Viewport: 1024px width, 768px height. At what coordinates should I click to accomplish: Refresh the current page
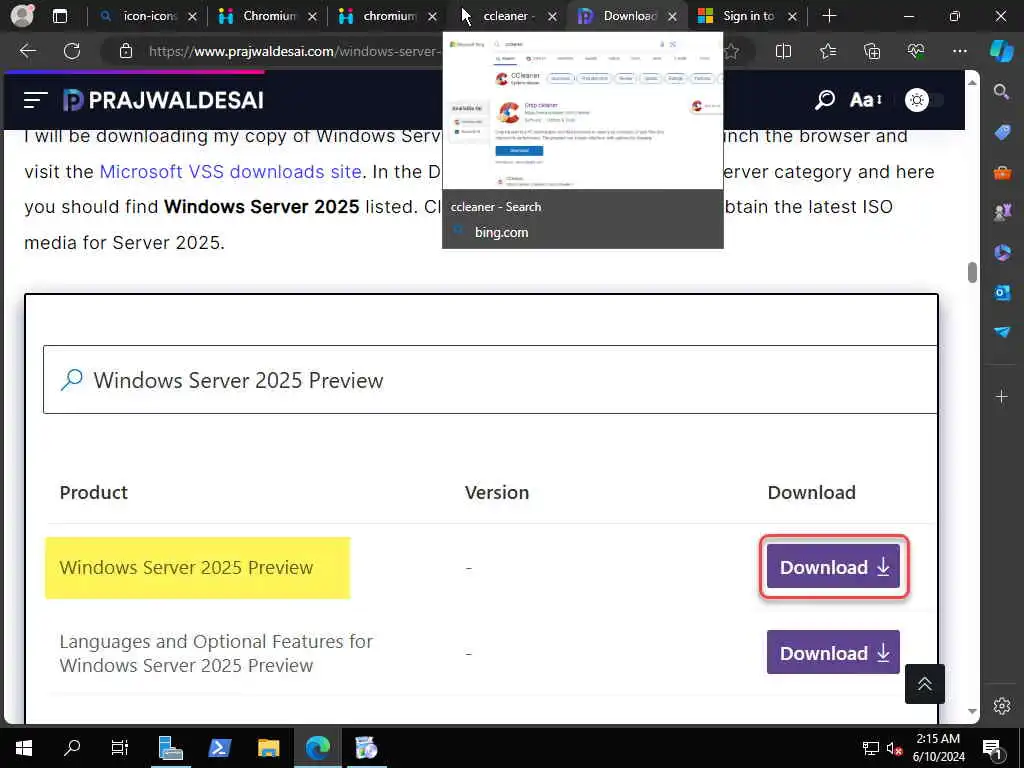(72, 51)
